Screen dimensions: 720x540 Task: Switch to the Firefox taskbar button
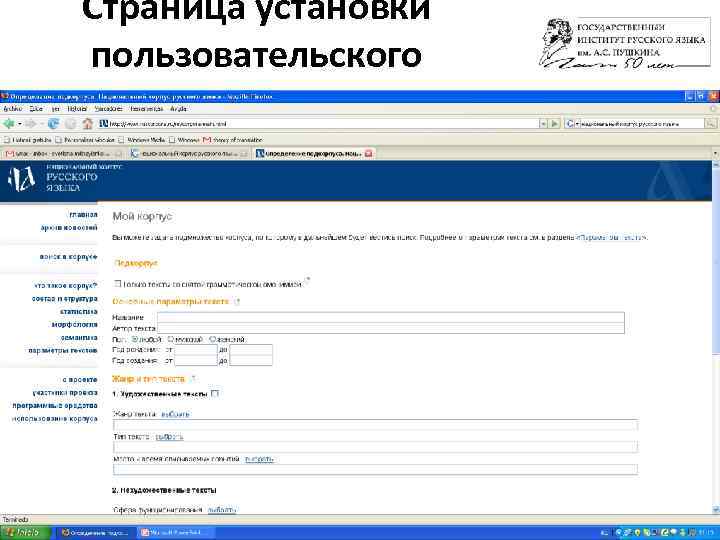pos(96,533)
